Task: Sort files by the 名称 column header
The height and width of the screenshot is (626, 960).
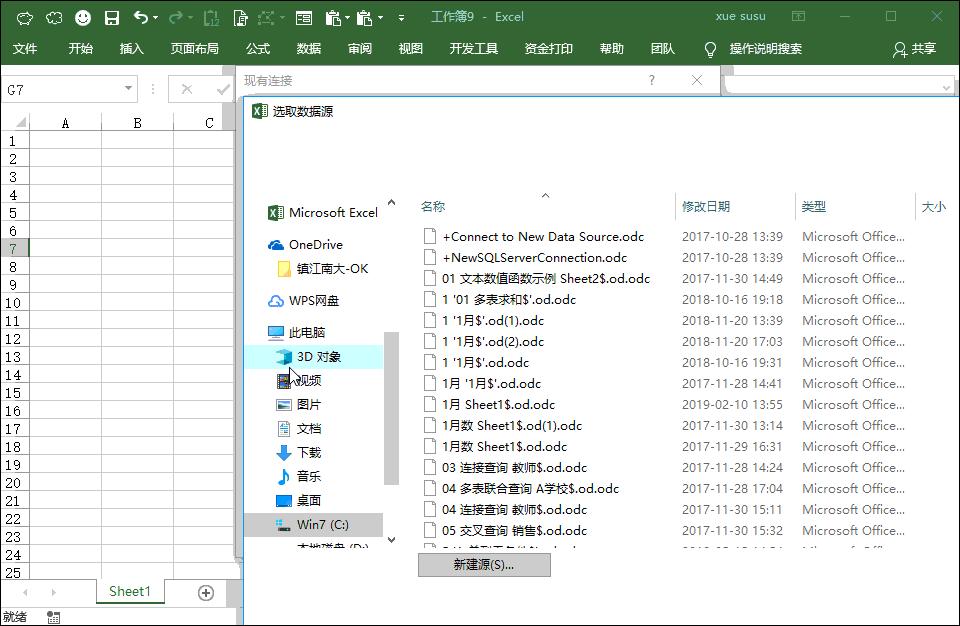Action: tap(433, 206)
